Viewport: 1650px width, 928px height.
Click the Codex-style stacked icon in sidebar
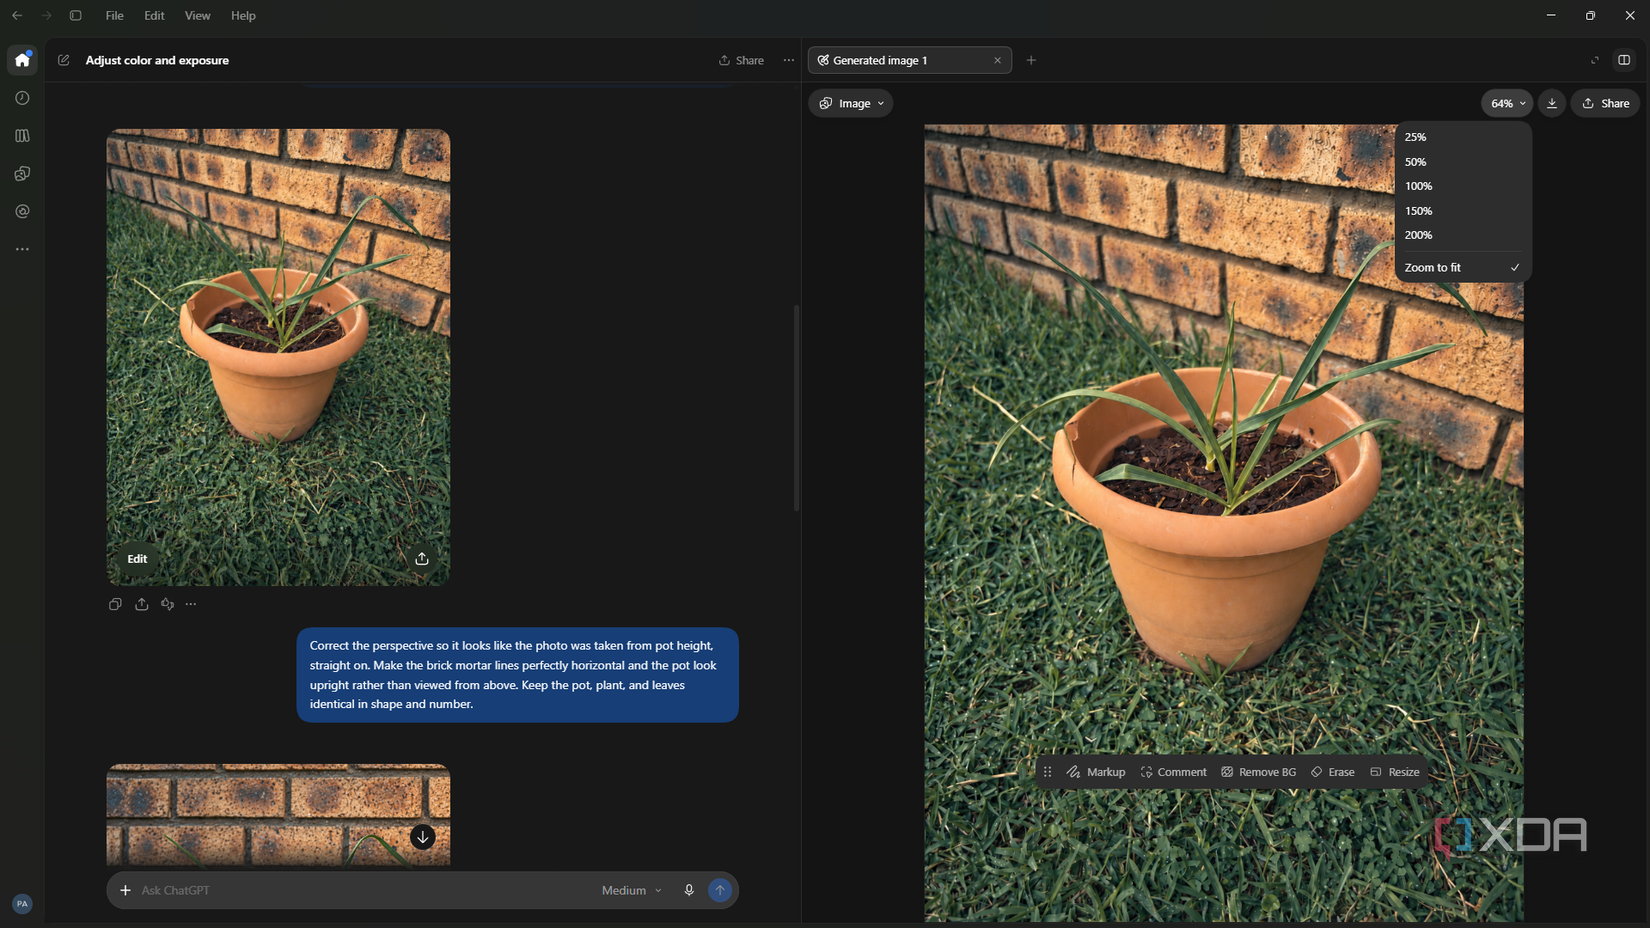click(x=22, y=174)
